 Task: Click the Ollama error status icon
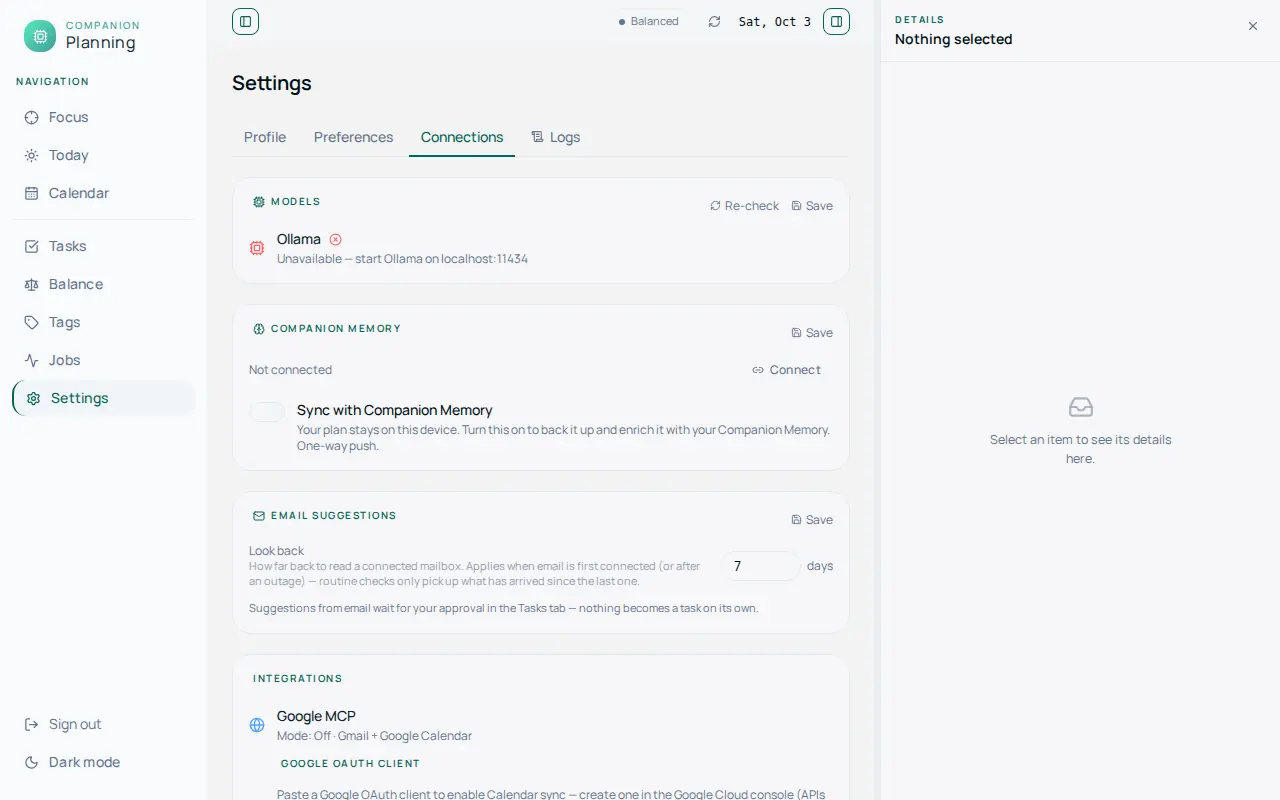[335, 239]
